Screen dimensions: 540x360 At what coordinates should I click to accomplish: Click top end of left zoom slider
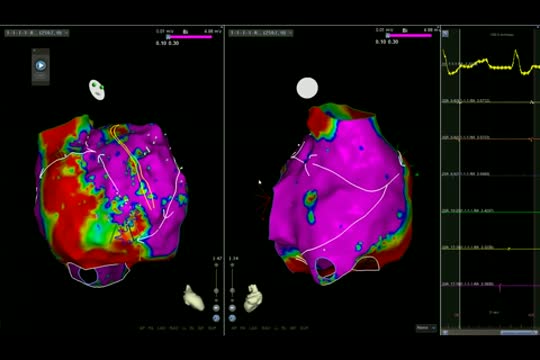[x=216, y=265]
